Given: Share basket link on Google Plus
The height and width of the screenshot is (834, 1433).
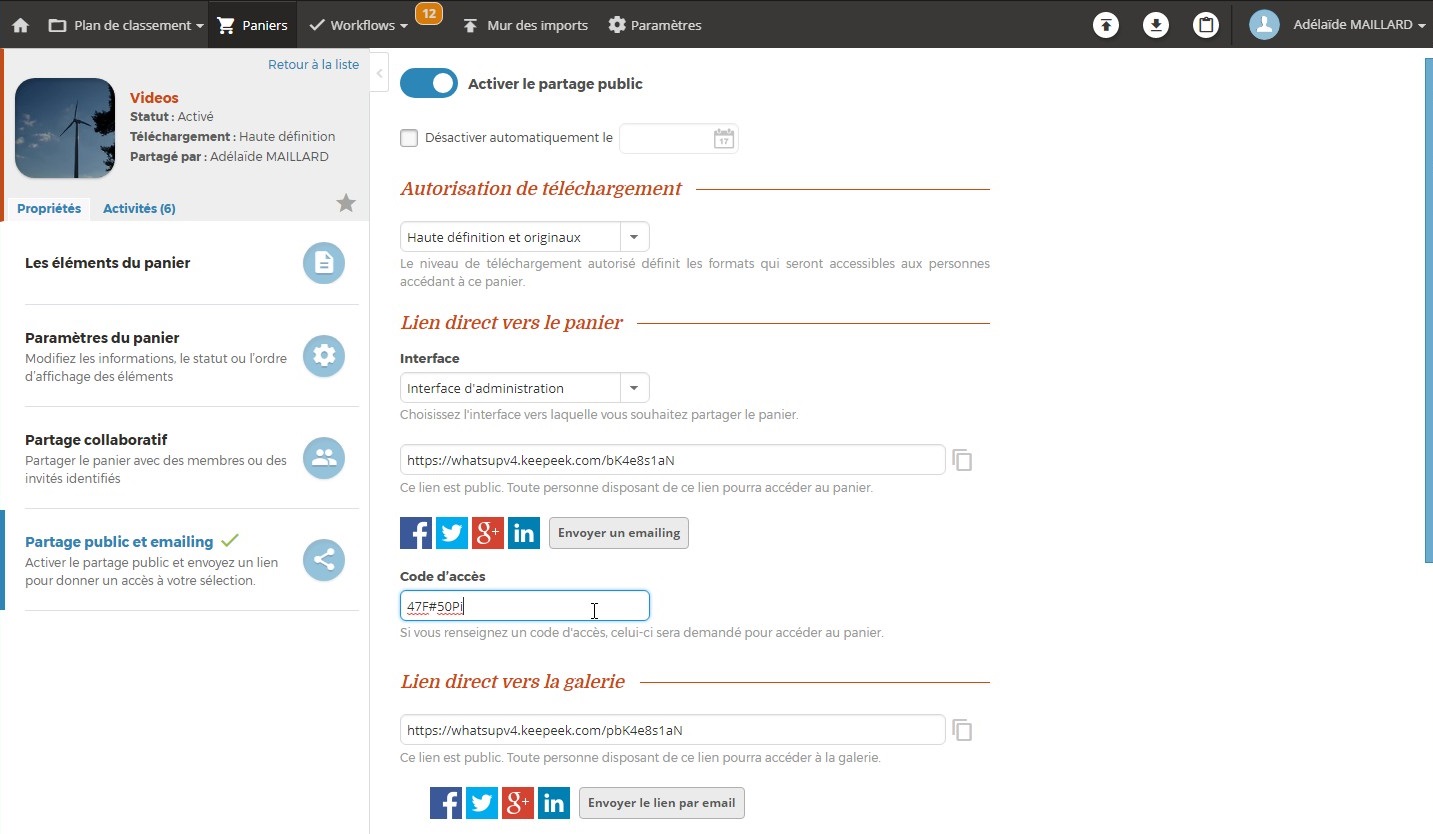Looking at the screenshot, I should pos(488,533).
